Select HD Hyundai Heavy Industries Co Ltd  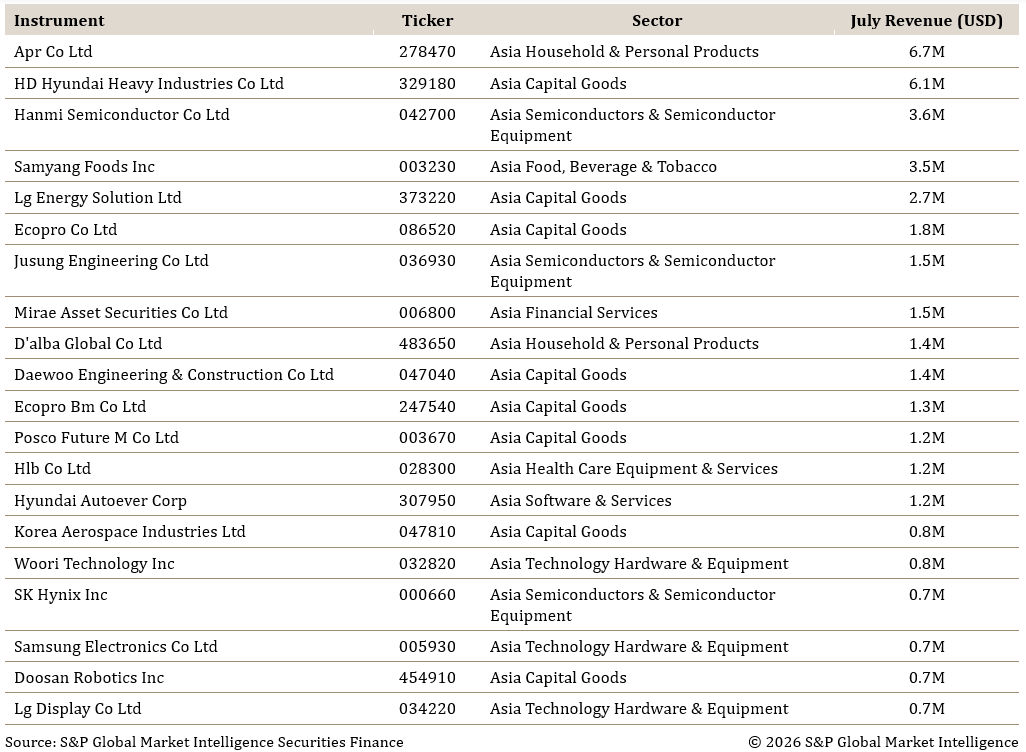click(x=149, y=84)
